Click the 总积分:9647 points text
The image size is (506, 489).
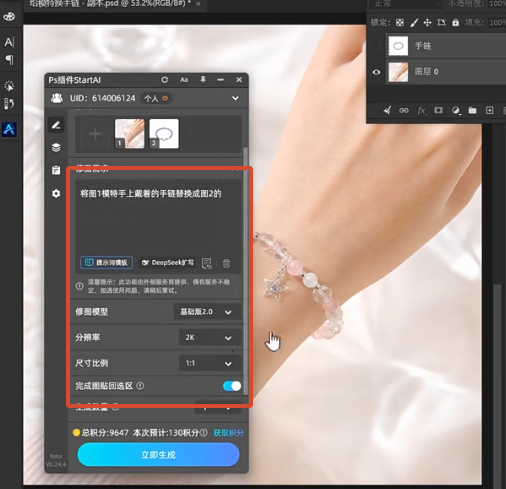(105, 433)
